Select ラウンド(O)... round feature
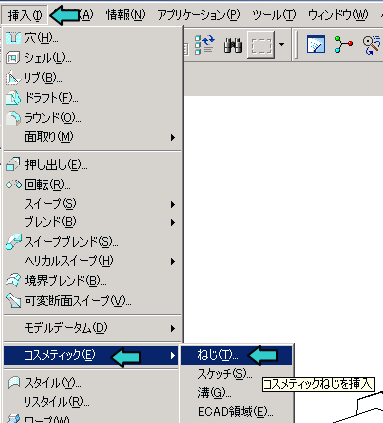Viewport: 383px width, 423px height. pyautogui.click(x=93, y=118)
